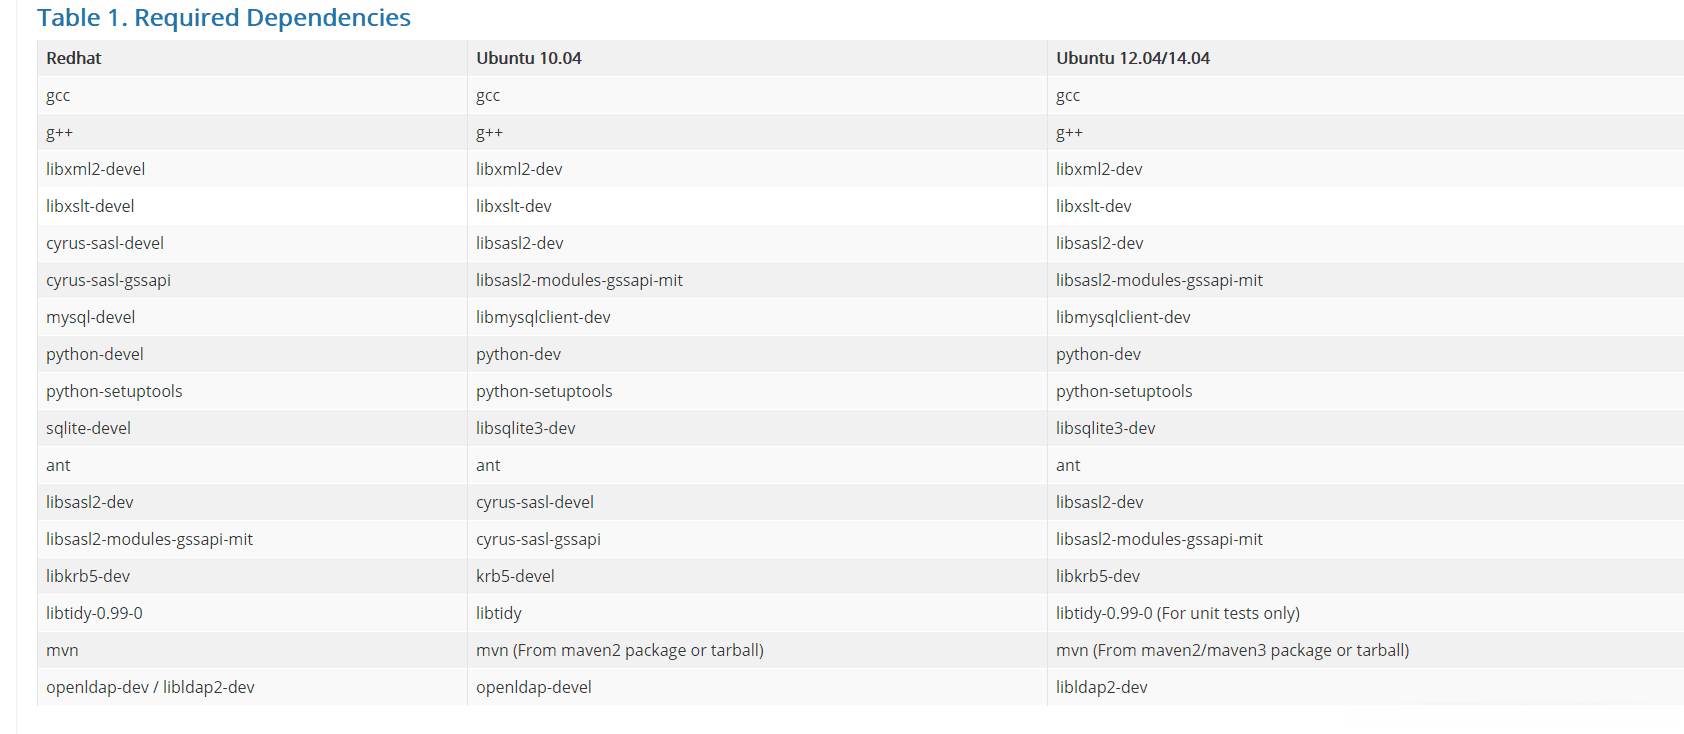Click the libxslt-devel entry
The width and height of the screenshot is (1684, 734).
point(90,206)
